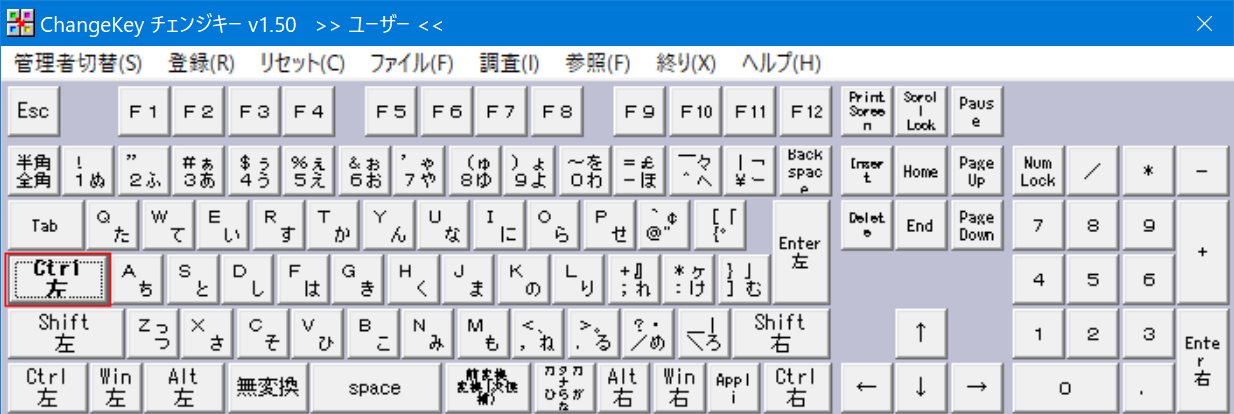Select the End key
1234x414 pixels.
[920, 225]
